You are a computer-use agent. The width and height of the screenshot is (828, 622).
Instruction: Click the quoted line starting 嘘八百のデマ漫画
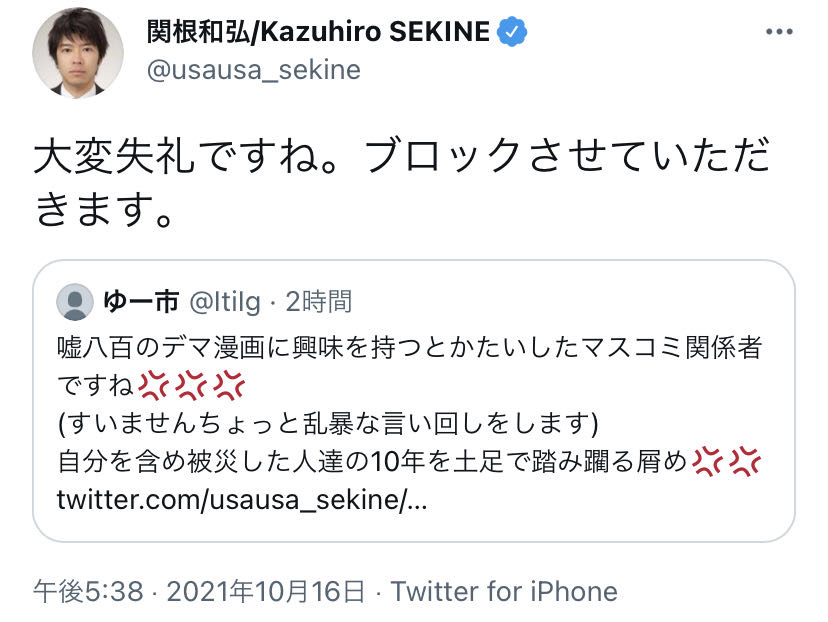(x=405, y=347)
